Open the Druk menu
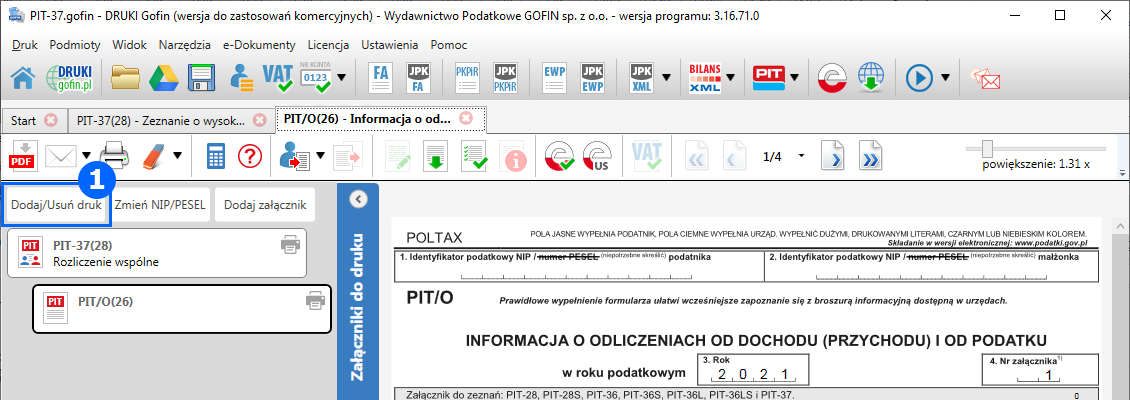 (25, 45)
